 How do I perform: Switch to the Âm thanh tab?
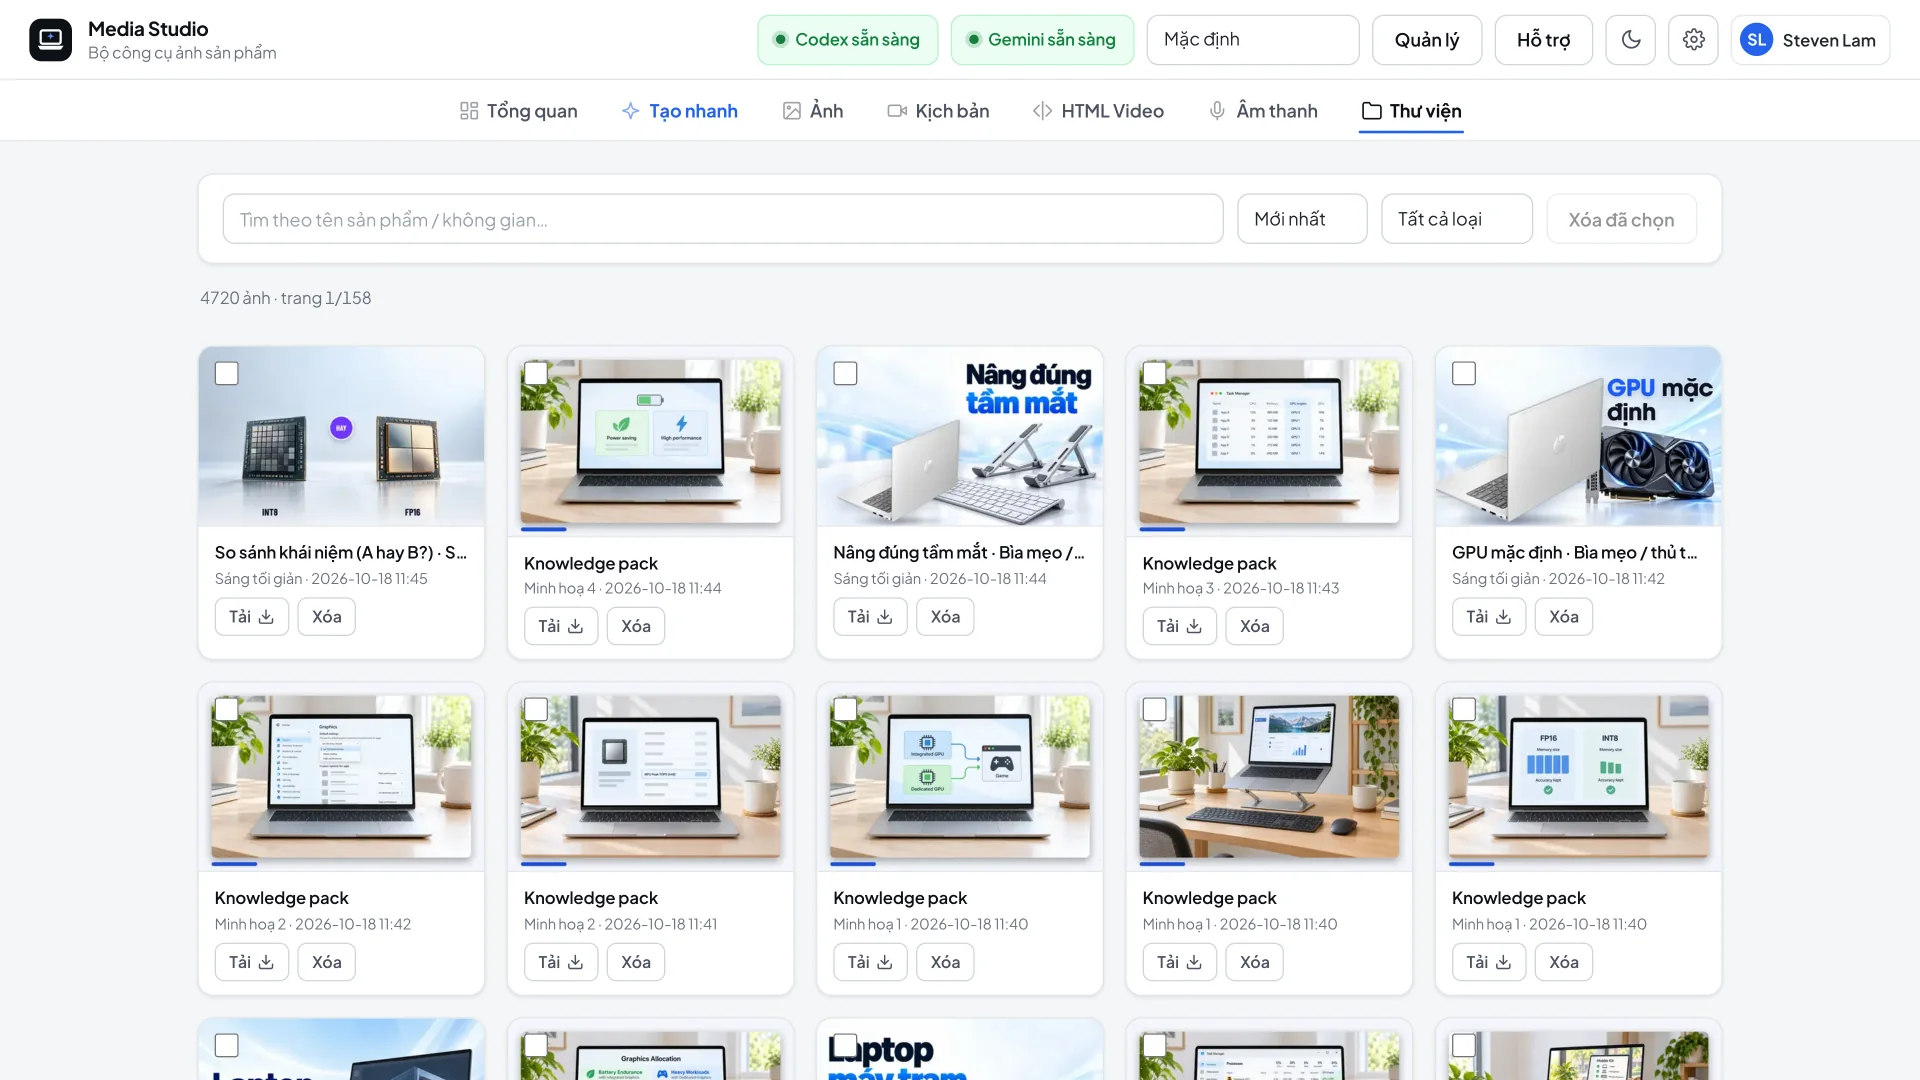(1263, 111)
